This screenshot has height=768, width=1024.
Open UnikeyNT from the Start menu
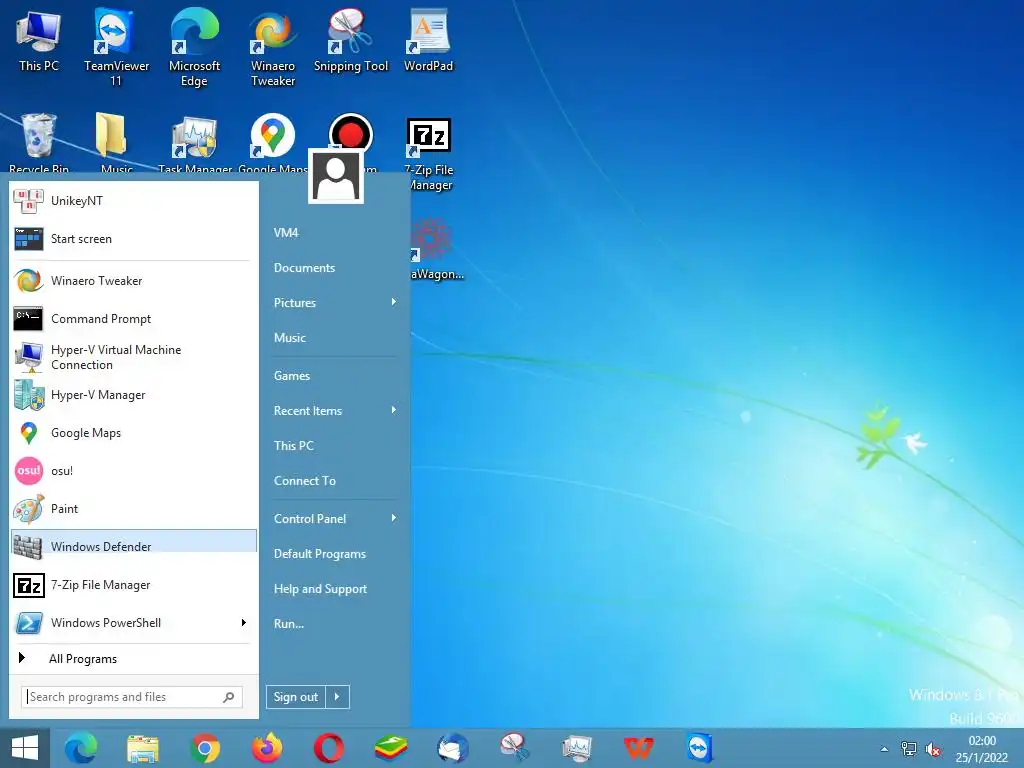(134, 200)
